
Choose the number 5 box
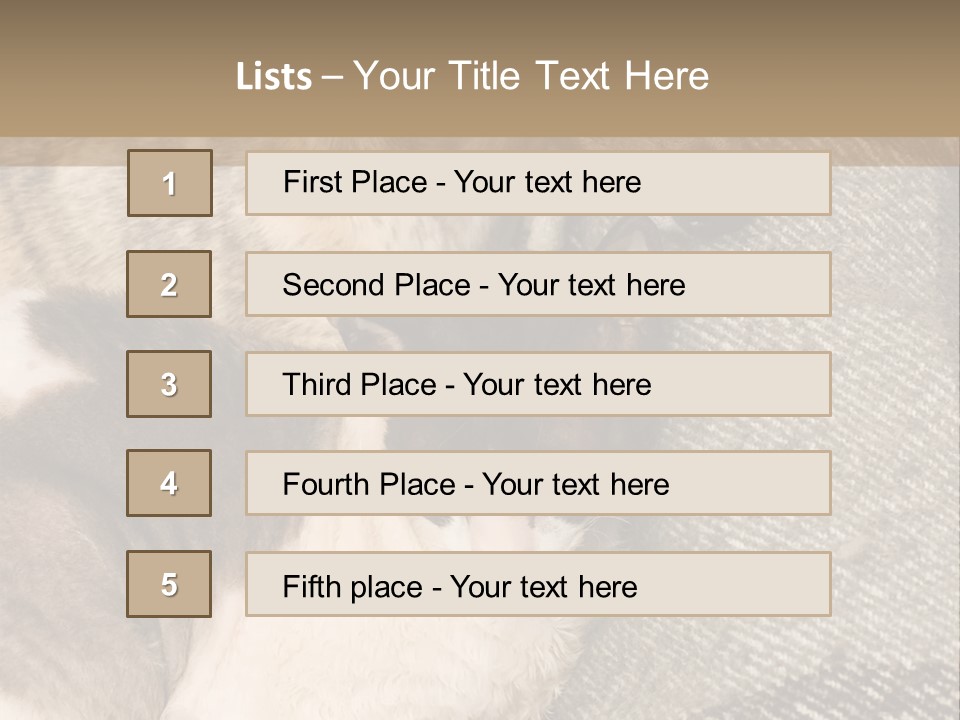[169, 584]
